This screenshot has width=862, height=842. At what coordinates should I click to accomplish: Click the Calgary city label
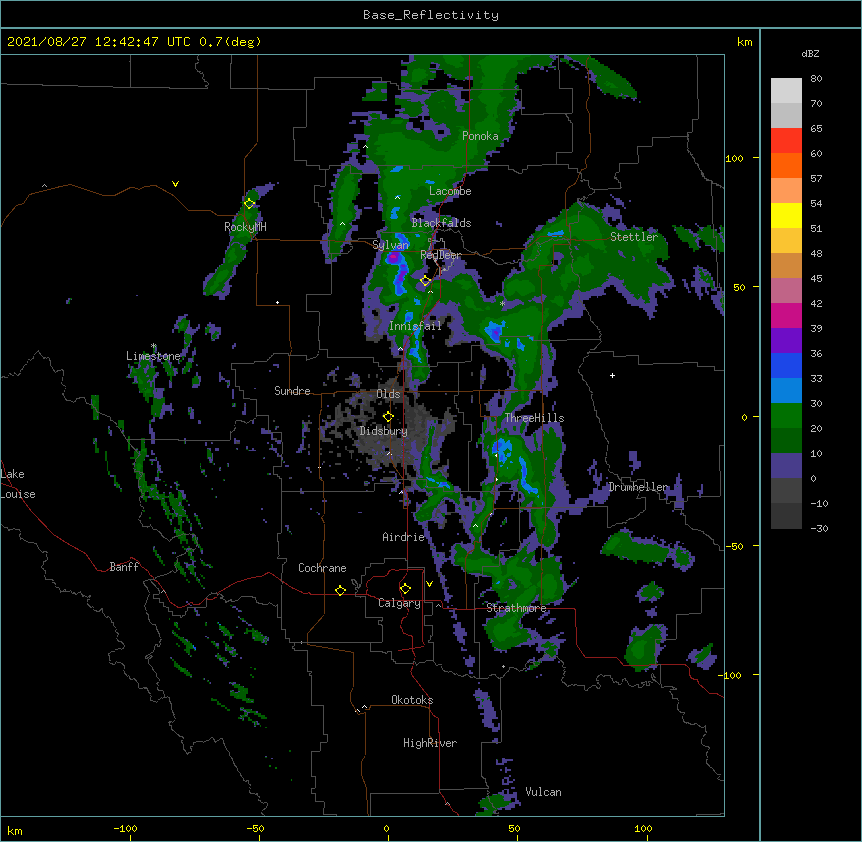coord(399,603)
